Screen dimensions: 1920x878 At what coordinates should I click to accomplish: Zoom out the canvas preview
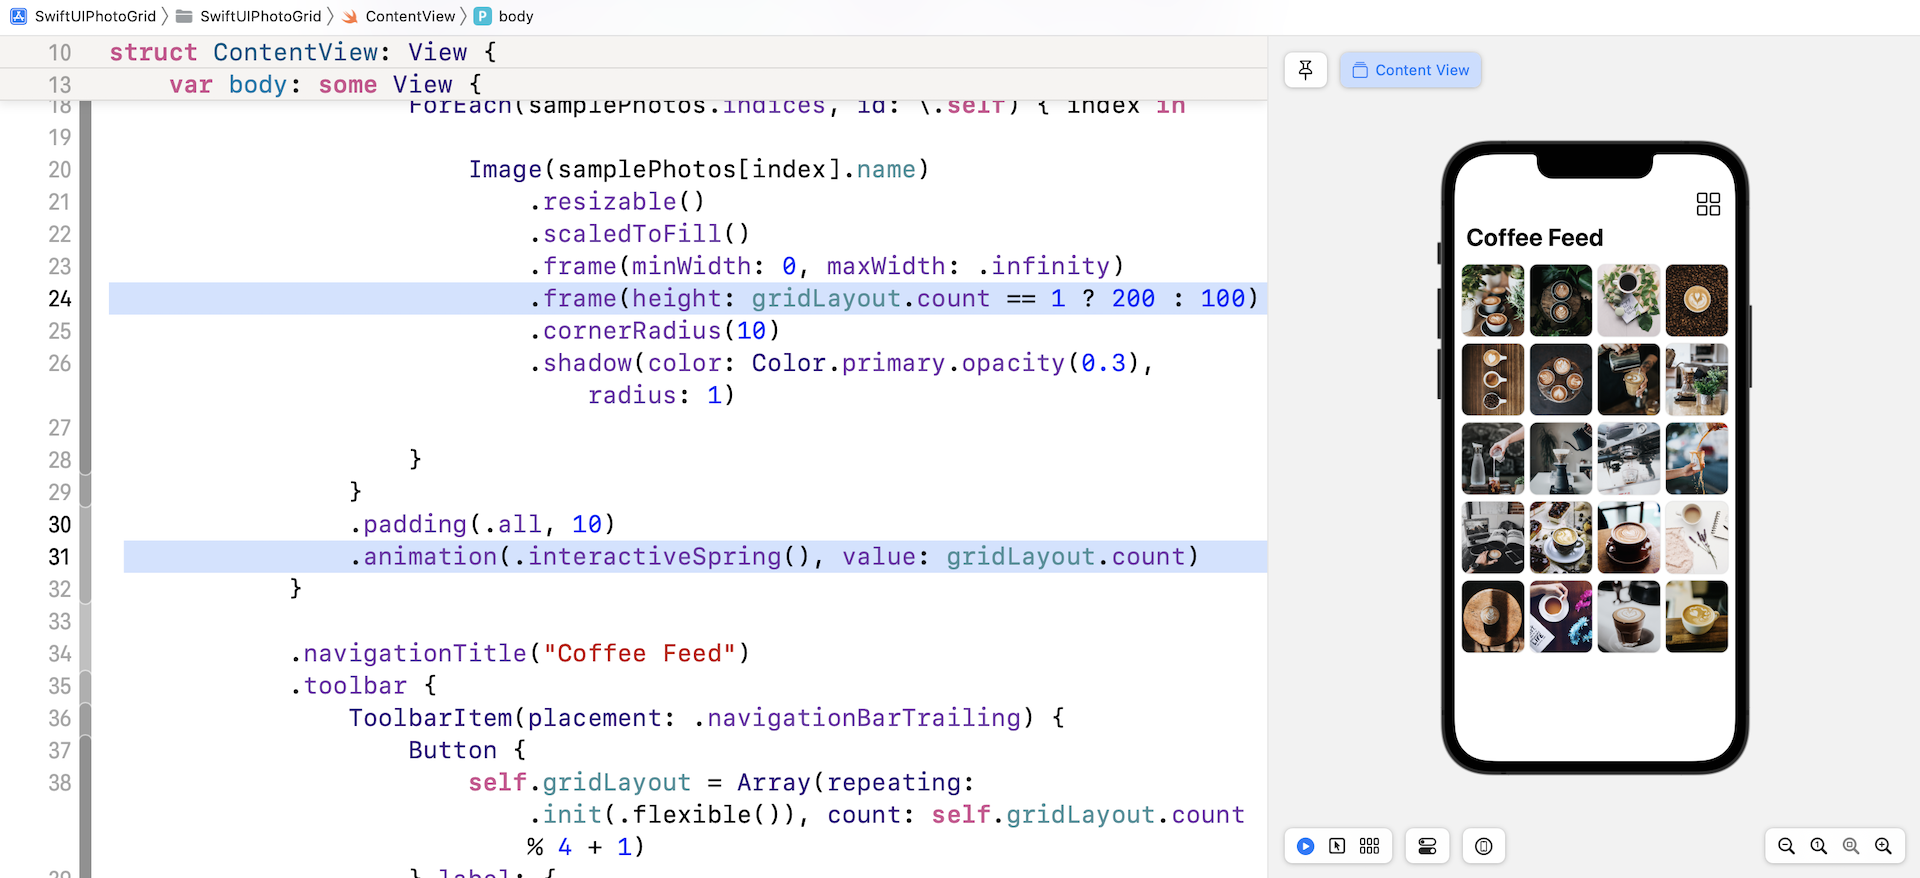point(1786,846)
